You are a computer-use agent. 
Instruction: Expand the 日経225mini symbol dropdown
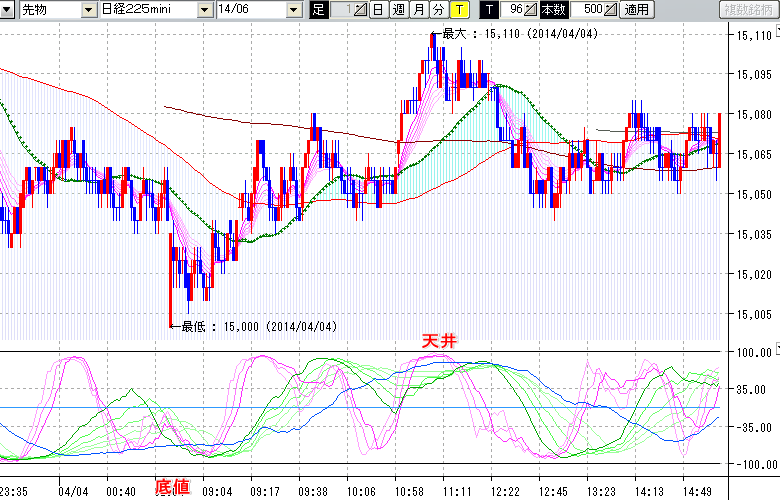(x=204, y=10)
